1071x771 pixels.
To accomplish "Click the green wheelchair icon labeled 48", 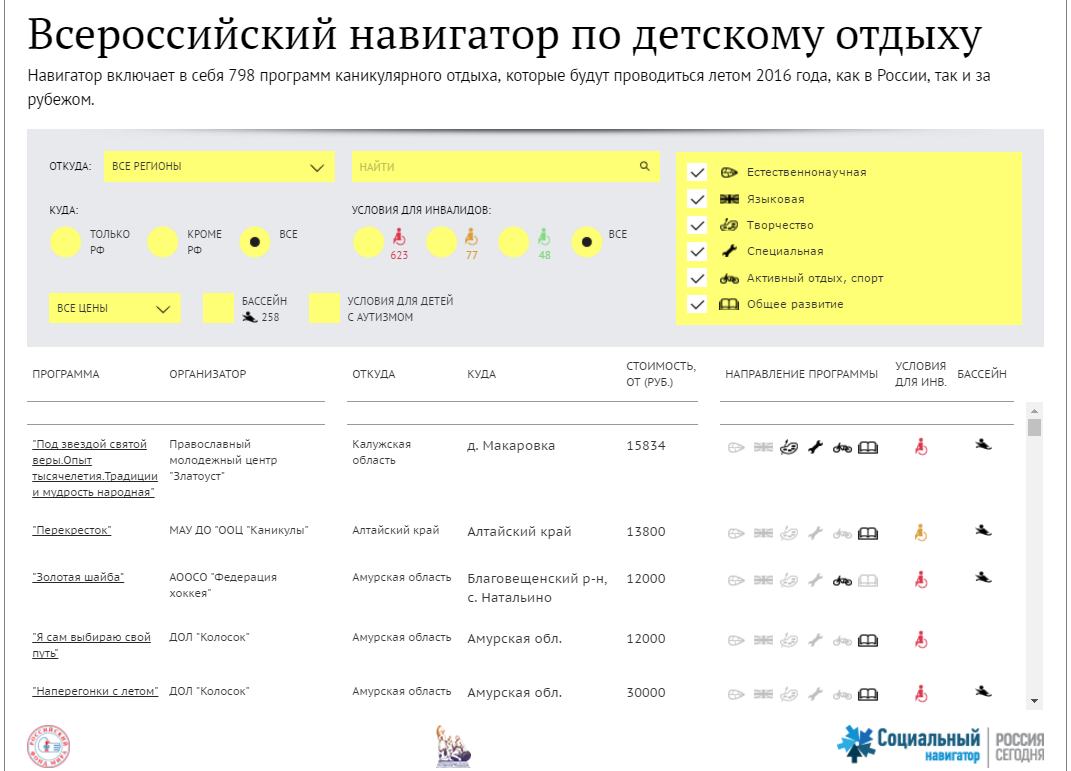I will click(x=544, y=237).
